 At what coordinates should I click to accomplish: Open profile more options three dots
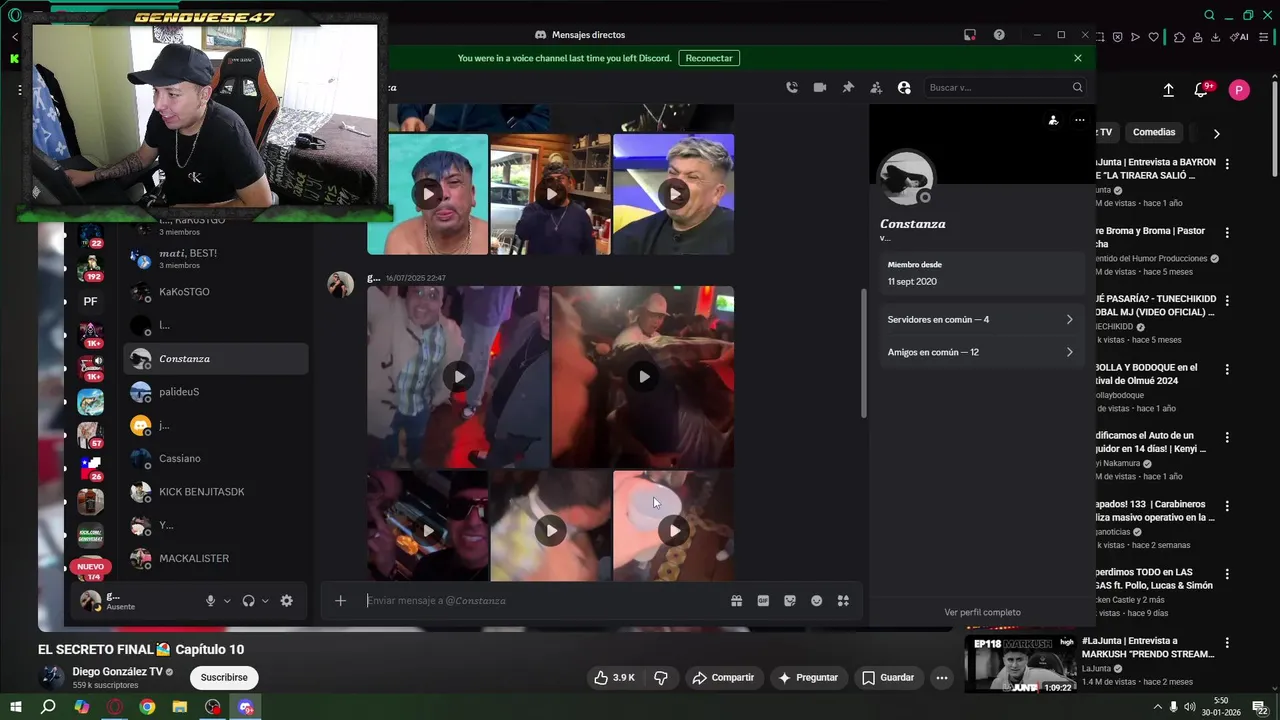tap(1079, 120)
